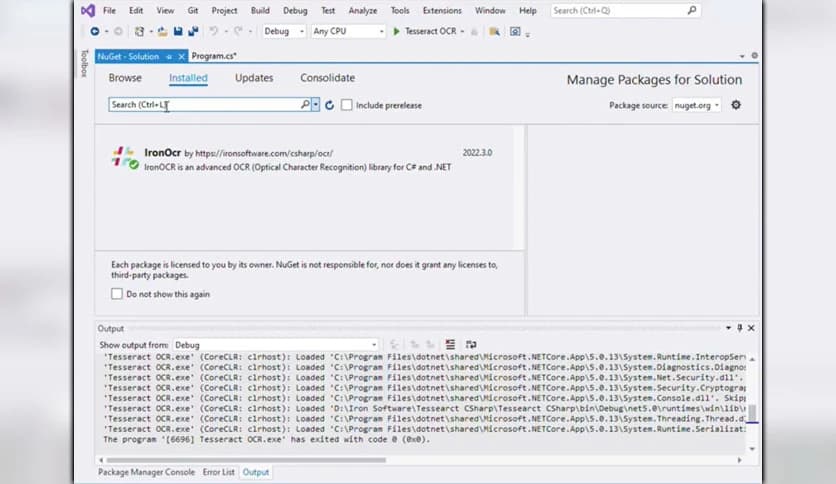Click the New Project toolbar icon
The width and height of the screenshot is (836, 484).
point(139,31)
